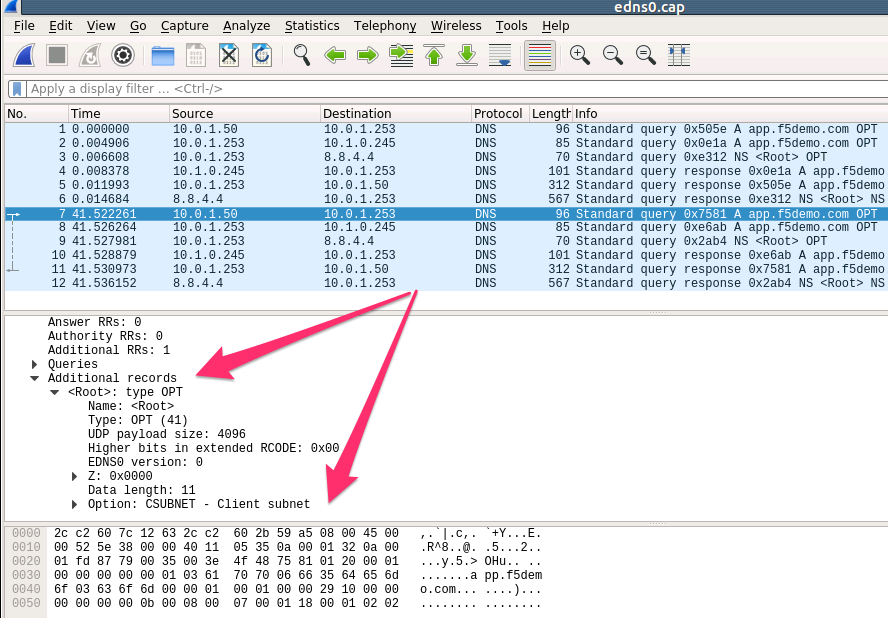The height and width of the screenshot is (618, 888).
Task: Jump to last packet with the down-arrow icon
Action: coord(466,55)
